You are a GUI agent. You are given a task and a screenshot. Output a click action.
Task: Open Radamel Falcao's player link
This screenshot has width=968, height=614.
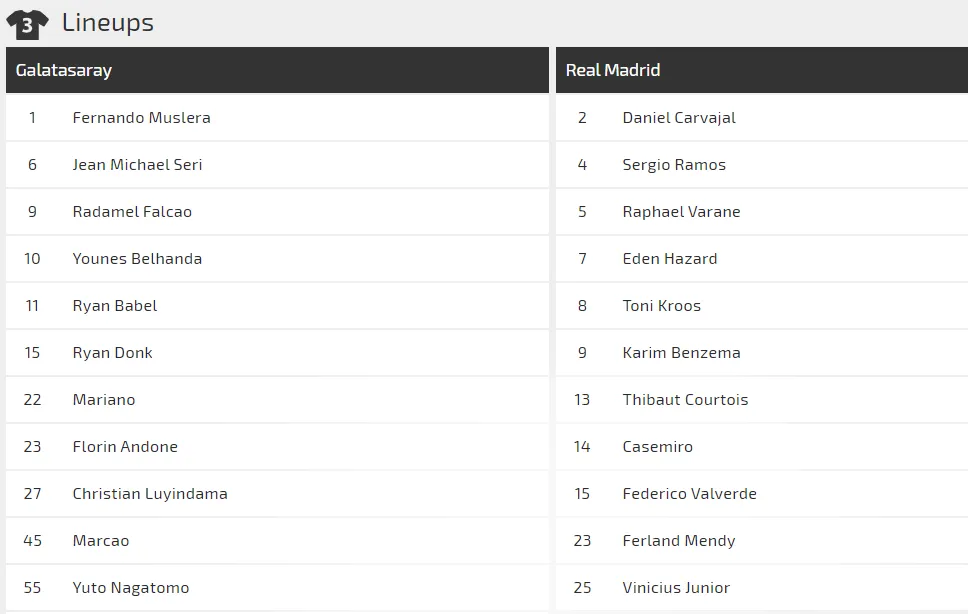point(132,212)
